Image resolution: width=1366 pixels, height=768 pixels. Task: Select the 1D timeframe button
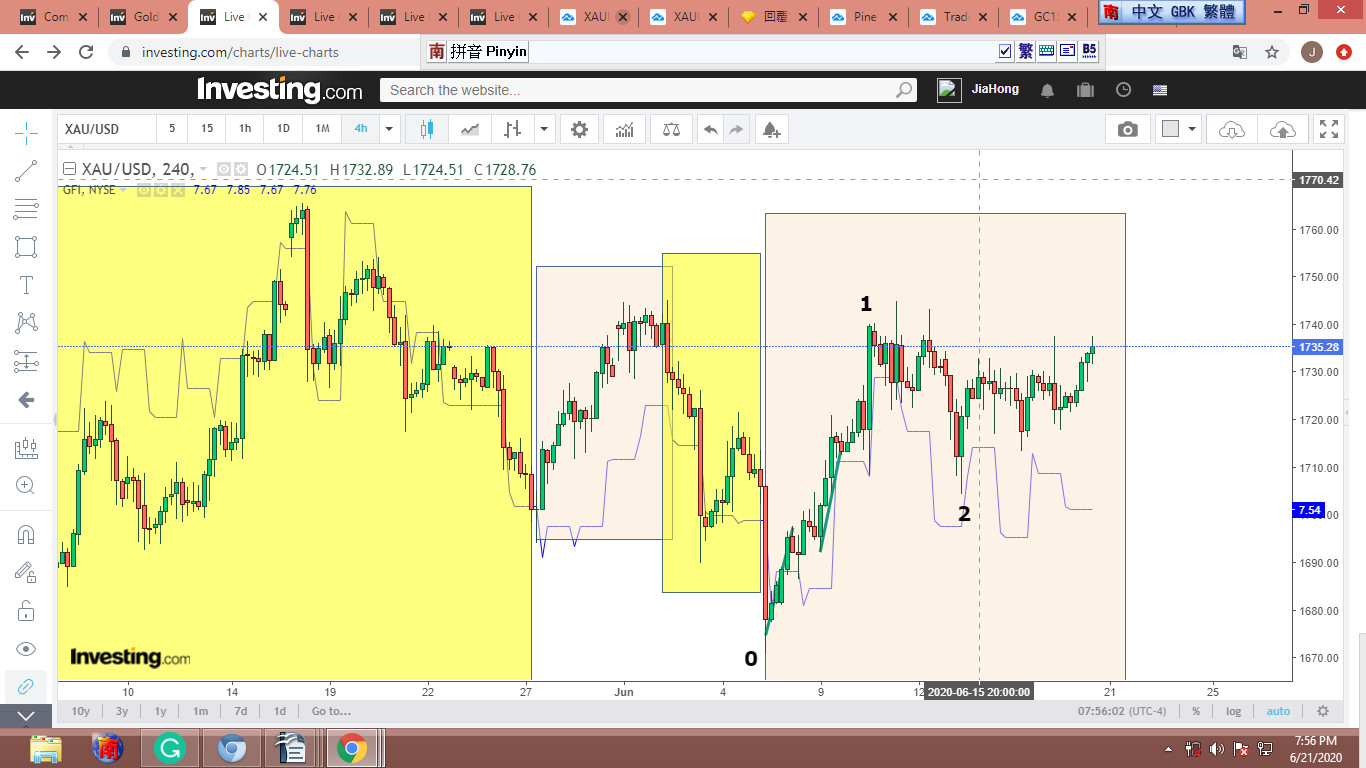tap(283, 129)
